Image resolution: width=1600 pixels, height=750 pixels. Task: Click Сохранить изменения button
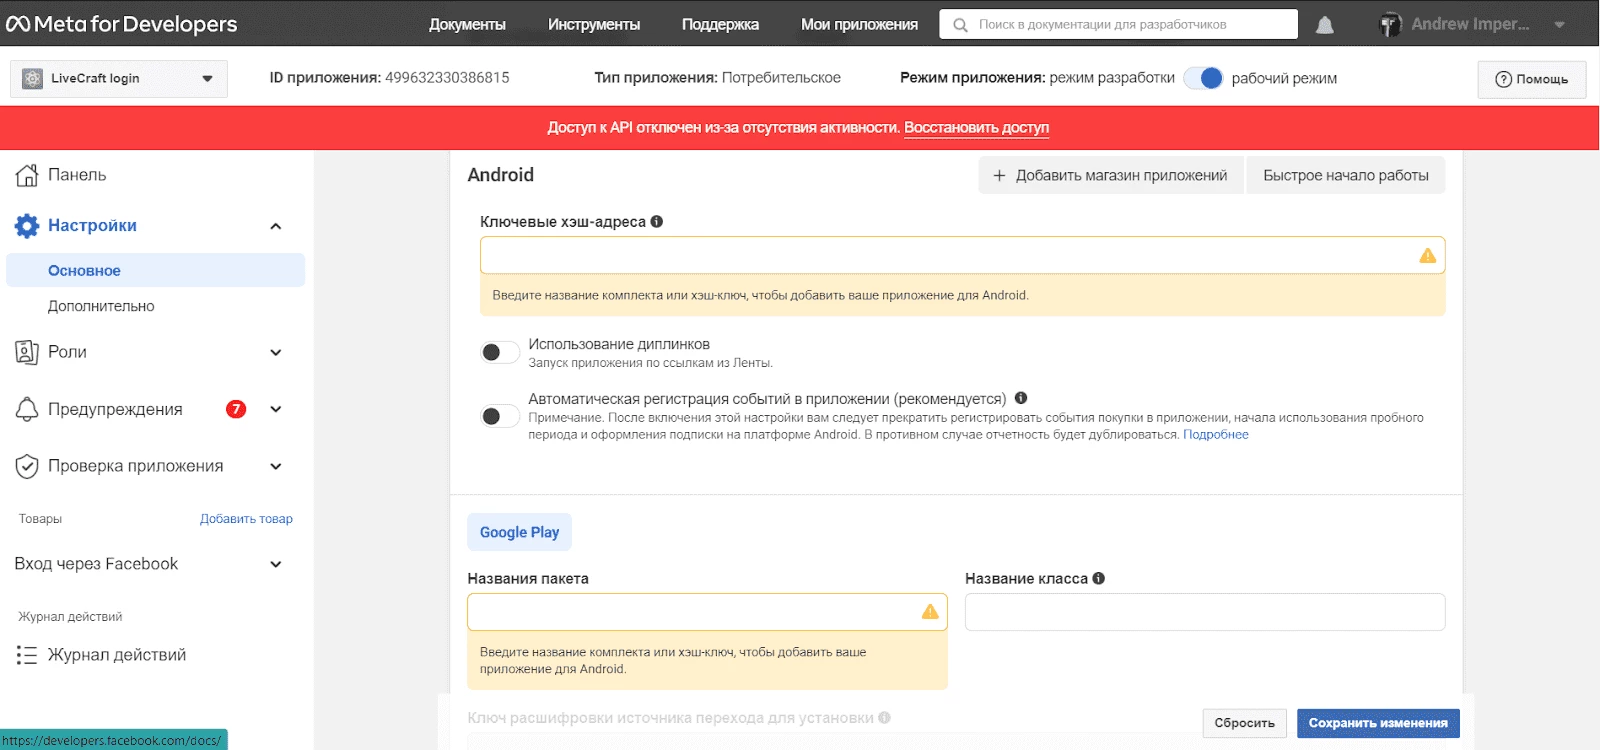(x=1378, y=723)
